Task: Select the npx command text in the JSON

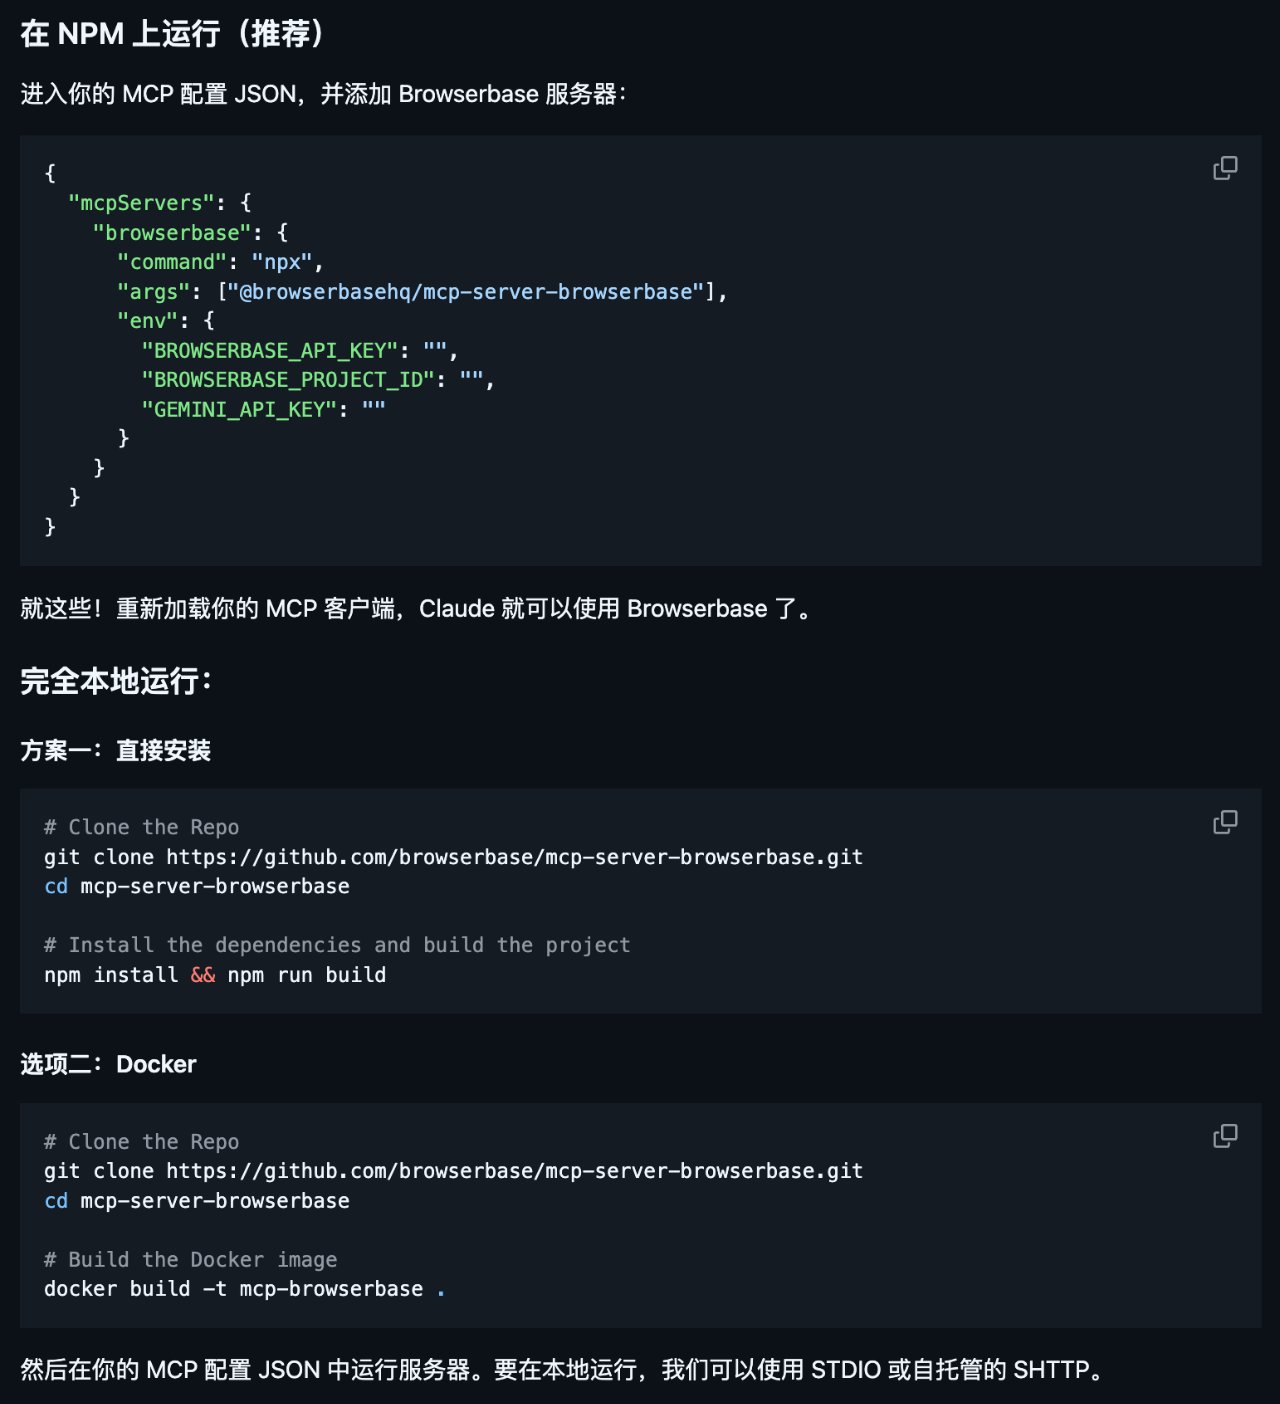Action: tap(283, 261)
